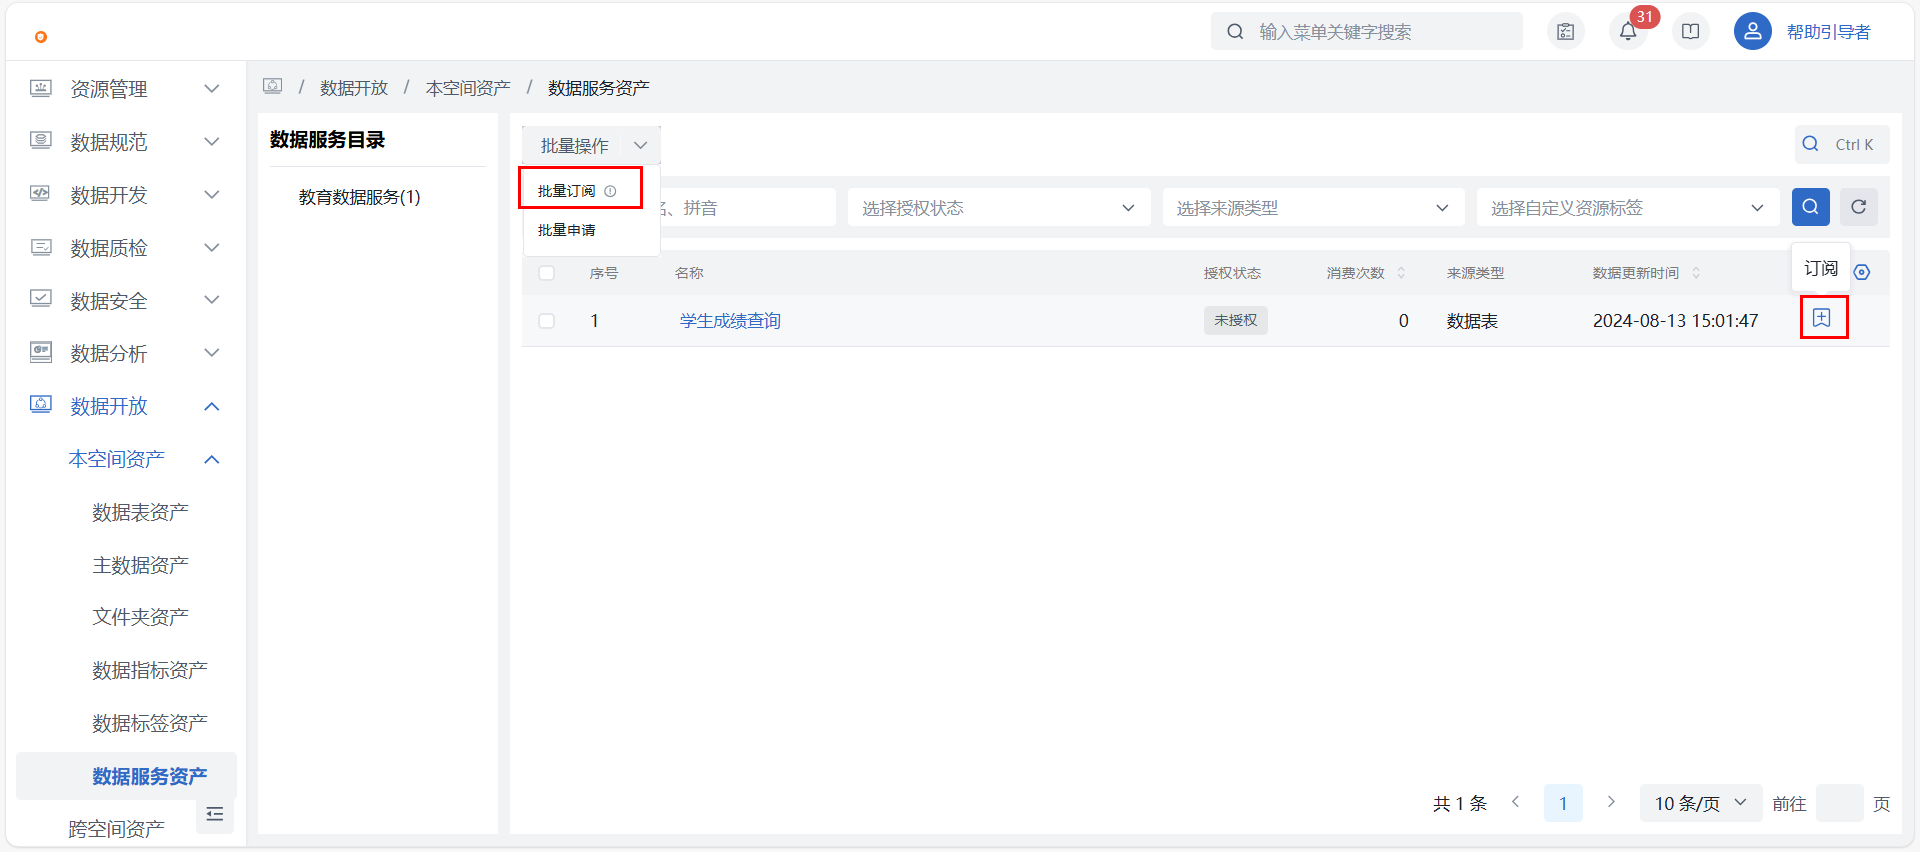
Task: Click the user avatar icon
Action: click(x=1753, y=31)
